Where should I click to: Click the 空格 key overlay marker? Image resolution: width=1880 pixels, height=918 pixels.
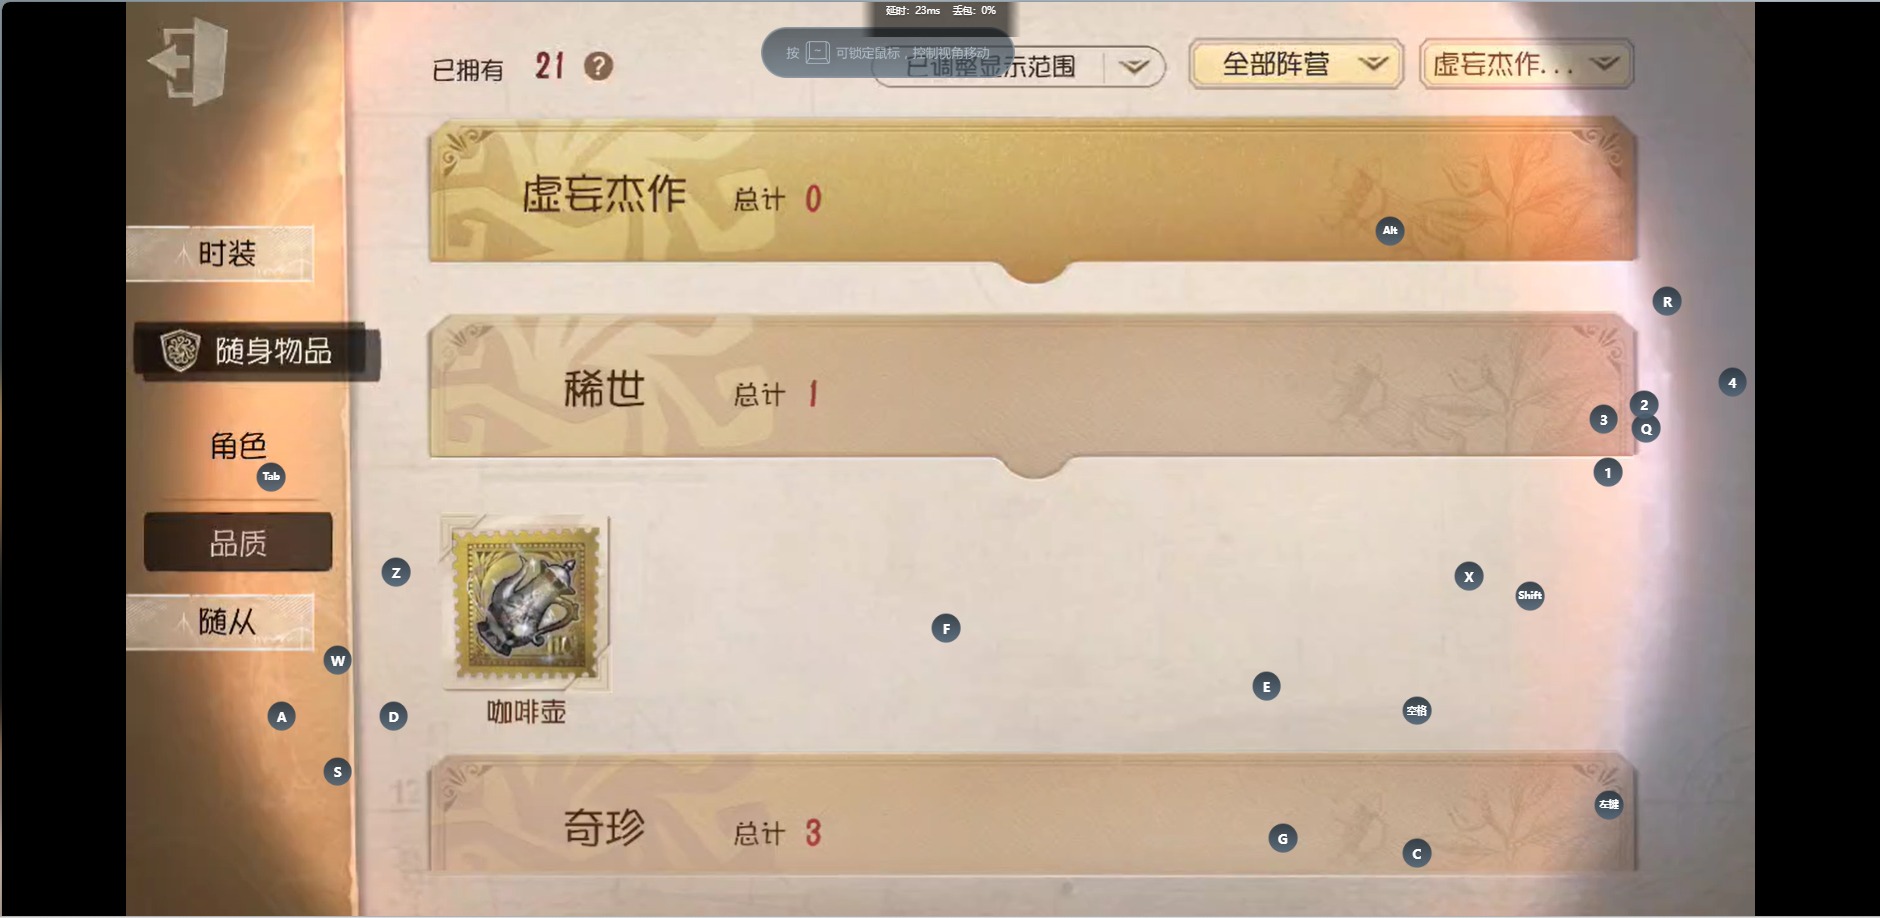pyautogui.click(x=1417, y=711)
